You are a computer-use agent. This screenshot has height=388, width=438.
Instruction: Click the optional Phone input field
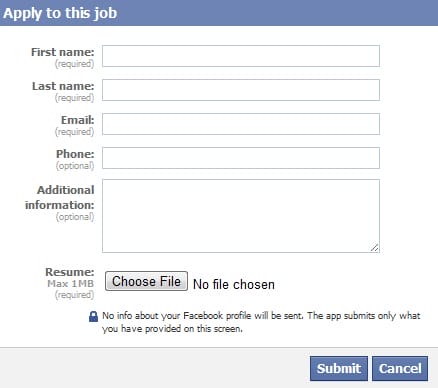pyautogui.click(x=241, y=158)
